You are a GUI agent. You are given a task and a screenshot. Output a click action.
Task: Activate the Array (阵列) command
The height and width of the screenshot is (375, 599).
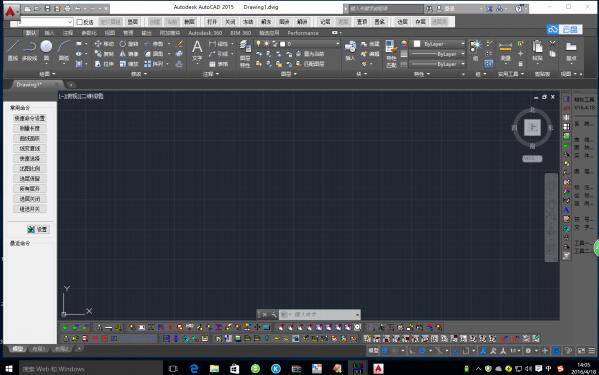154,64
